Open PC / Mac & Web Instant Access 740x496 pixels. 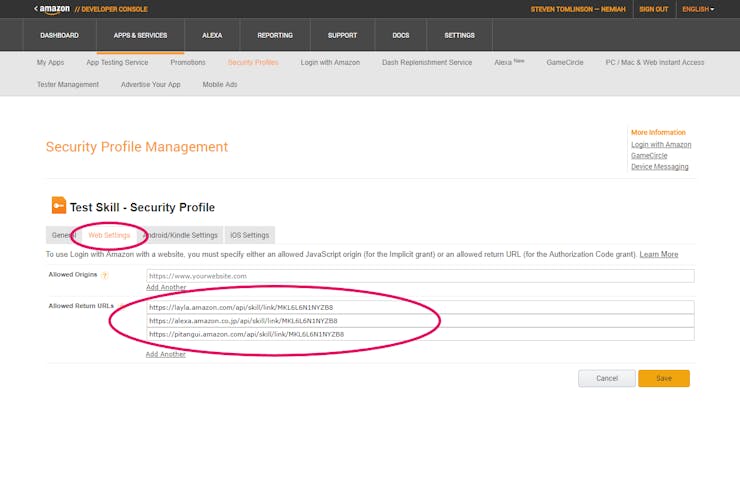tap(655, 62)
